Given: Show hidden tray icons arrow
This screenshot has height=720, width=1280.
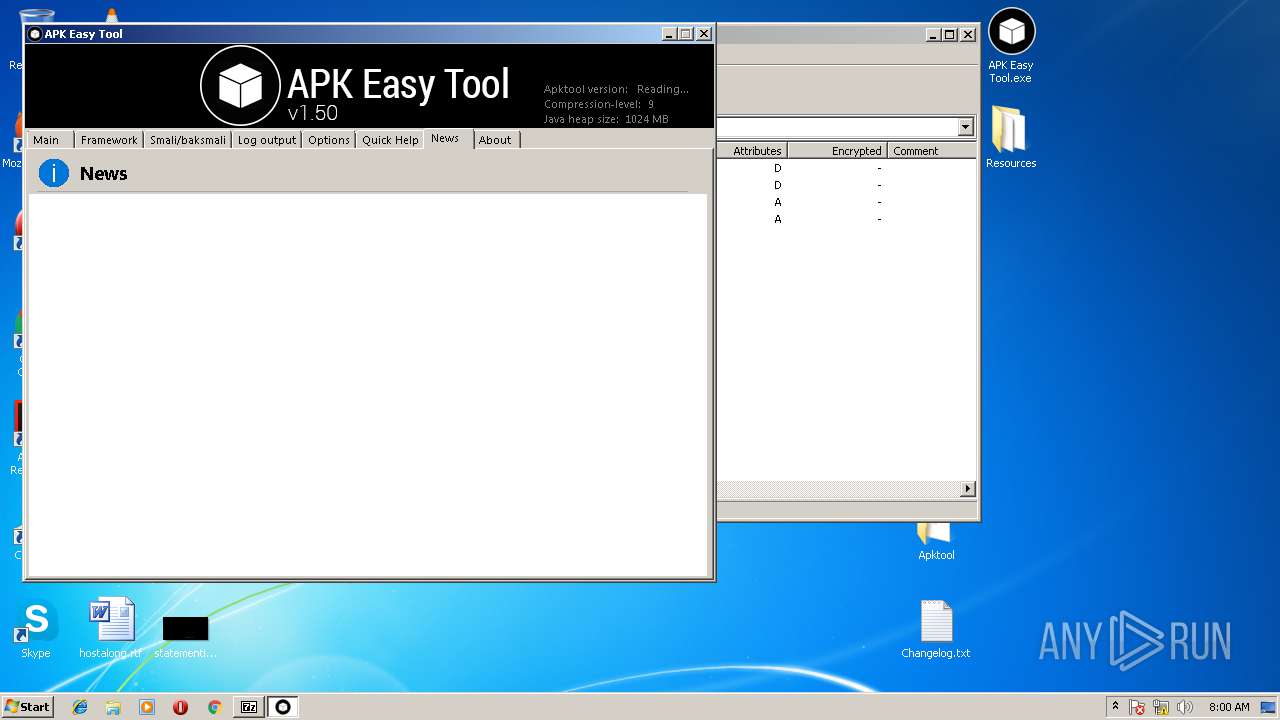Looking at the screenshot, I should (1115, 706).
